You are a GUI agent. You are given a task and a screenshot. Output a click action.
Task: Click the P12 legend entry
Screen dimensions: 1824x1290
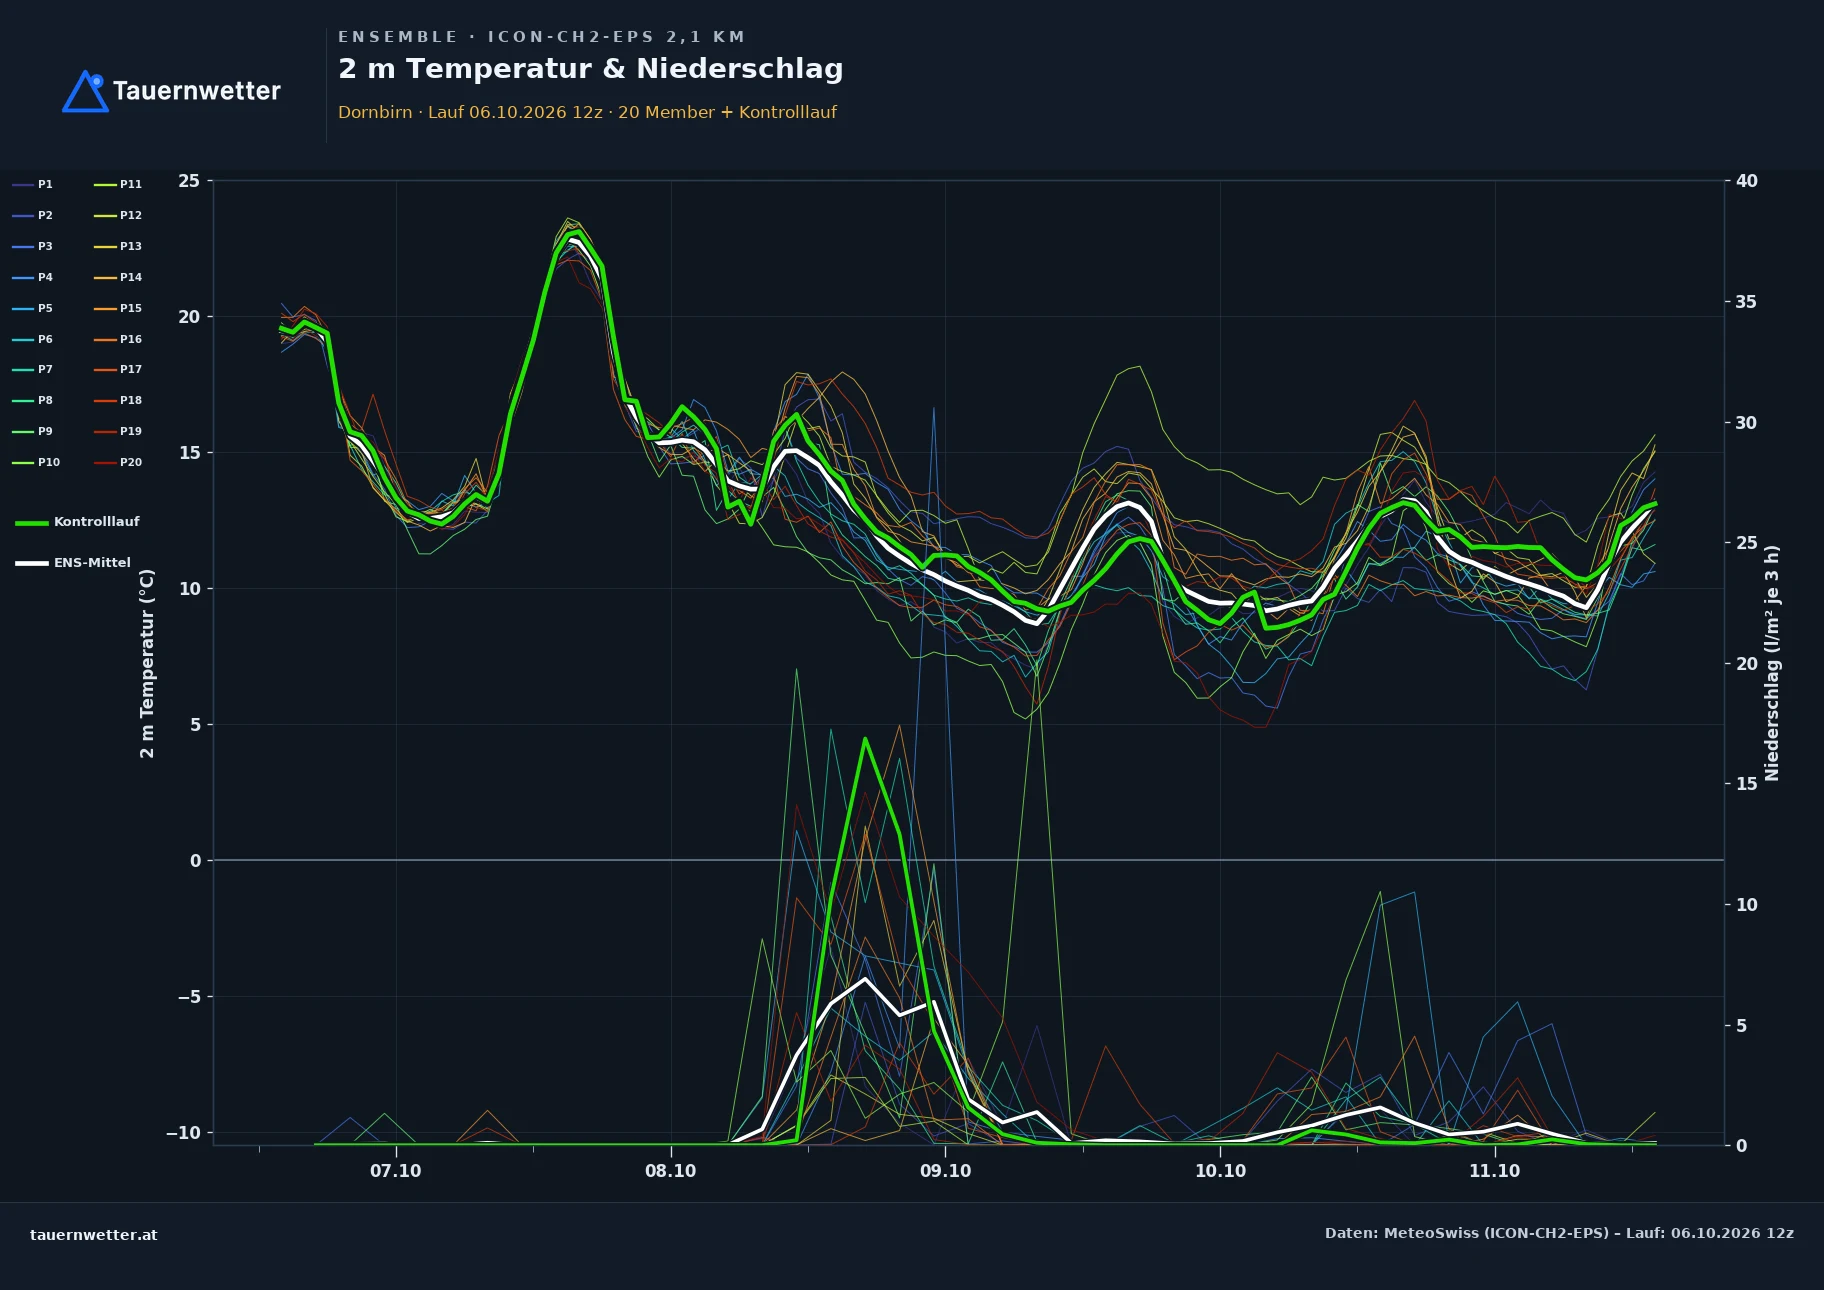point(118,215)
